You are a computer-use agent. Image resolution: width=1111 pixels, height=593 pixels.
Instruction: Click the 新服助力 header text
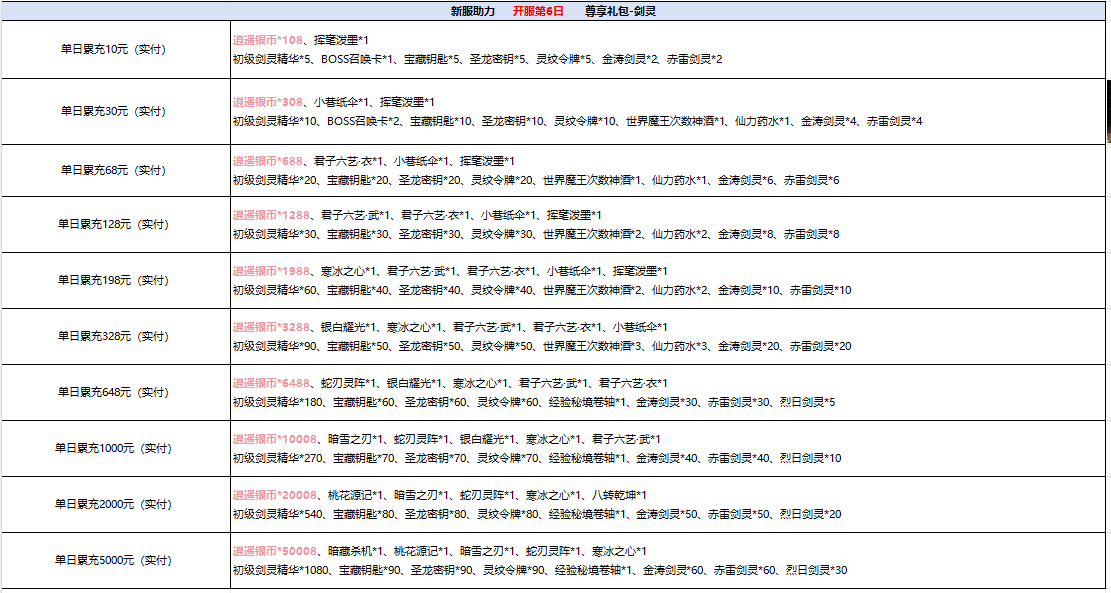coord(473,11)
